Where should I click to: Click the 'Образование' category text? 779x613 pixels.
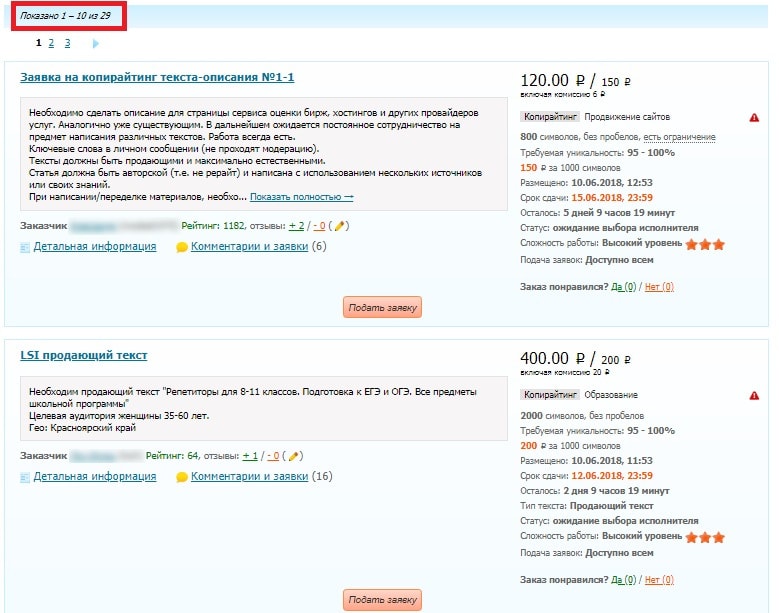(x=611, y=395)
